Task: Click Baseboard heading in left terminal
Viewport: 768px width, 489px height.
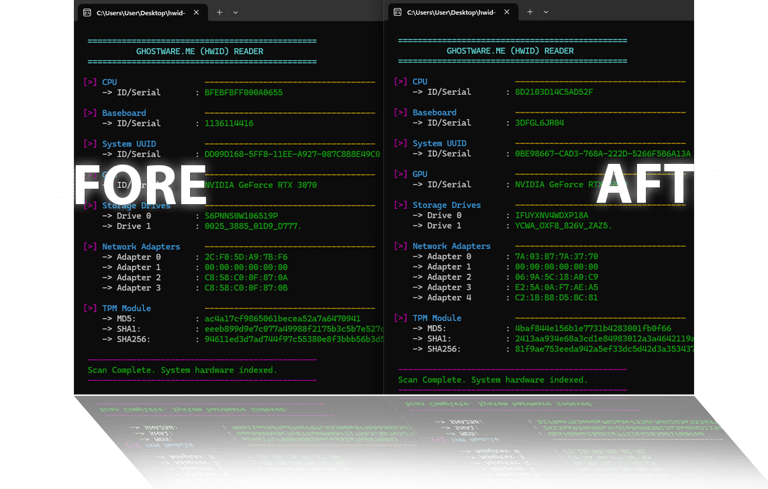Action: coord(124,113)
